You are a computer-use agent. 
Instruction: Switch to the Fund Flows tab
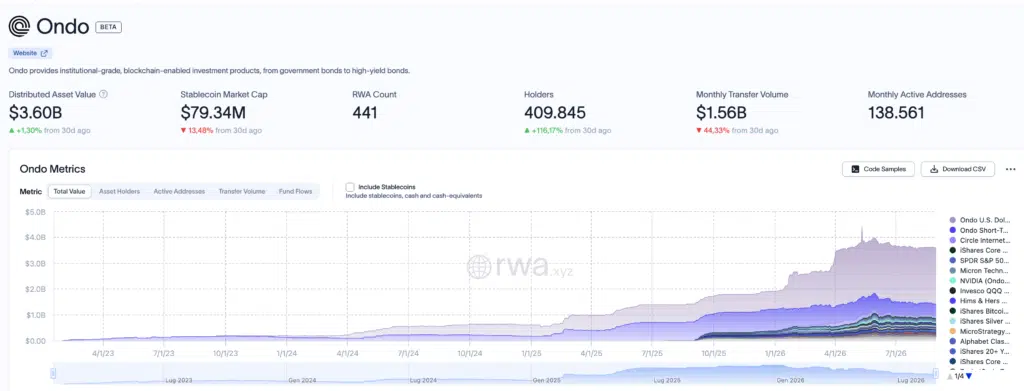pos(295,191)
